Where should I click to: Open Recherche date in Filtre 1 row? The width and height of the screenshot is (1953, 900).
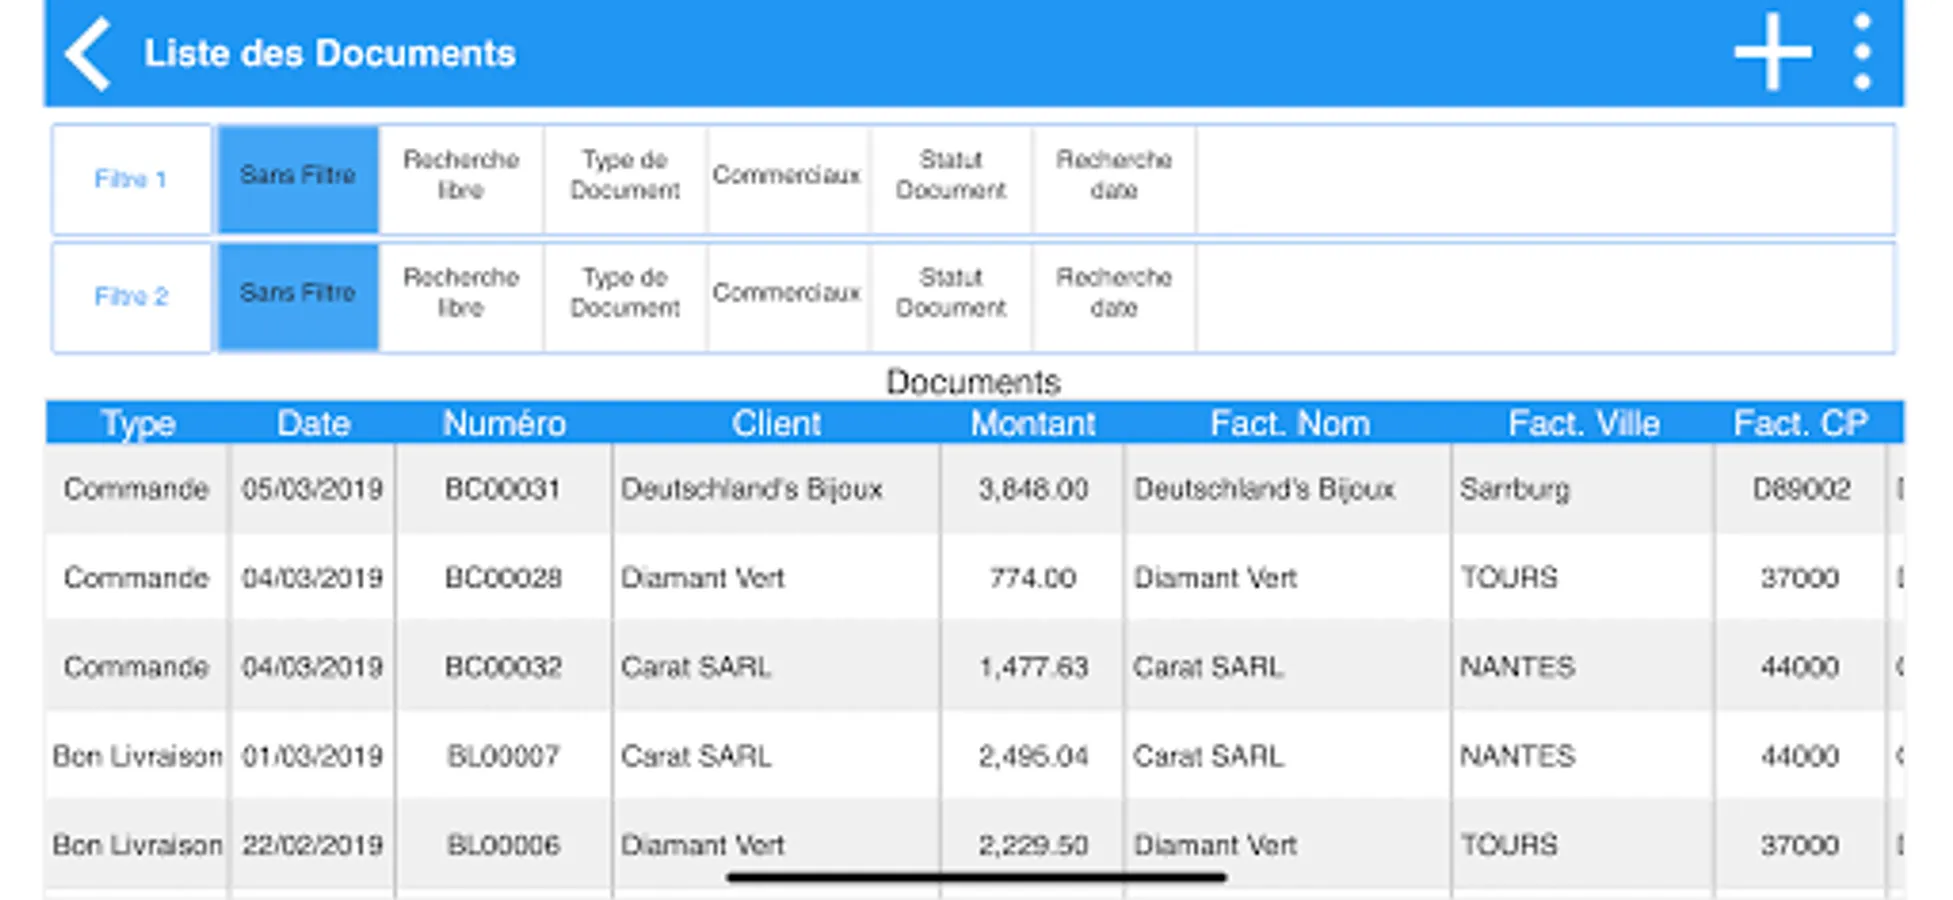click(1114, 179)
